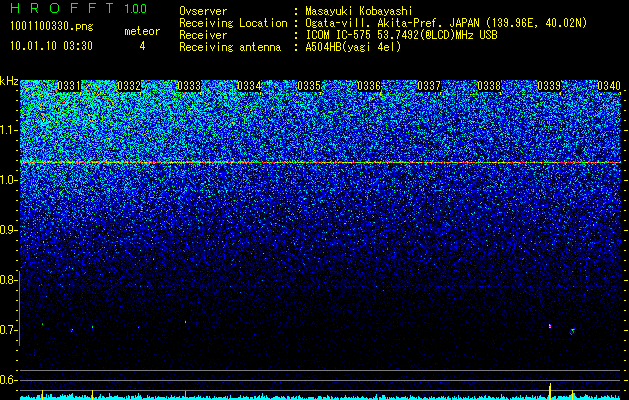Click the 0338 time marker
629x400 pixels.
489,86
